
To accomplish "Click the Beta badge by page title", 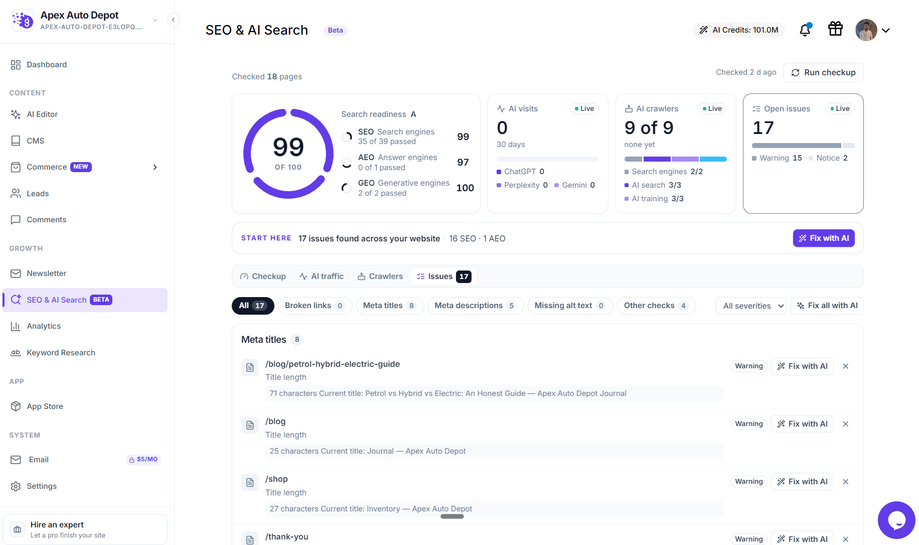I will pos(335,30).
